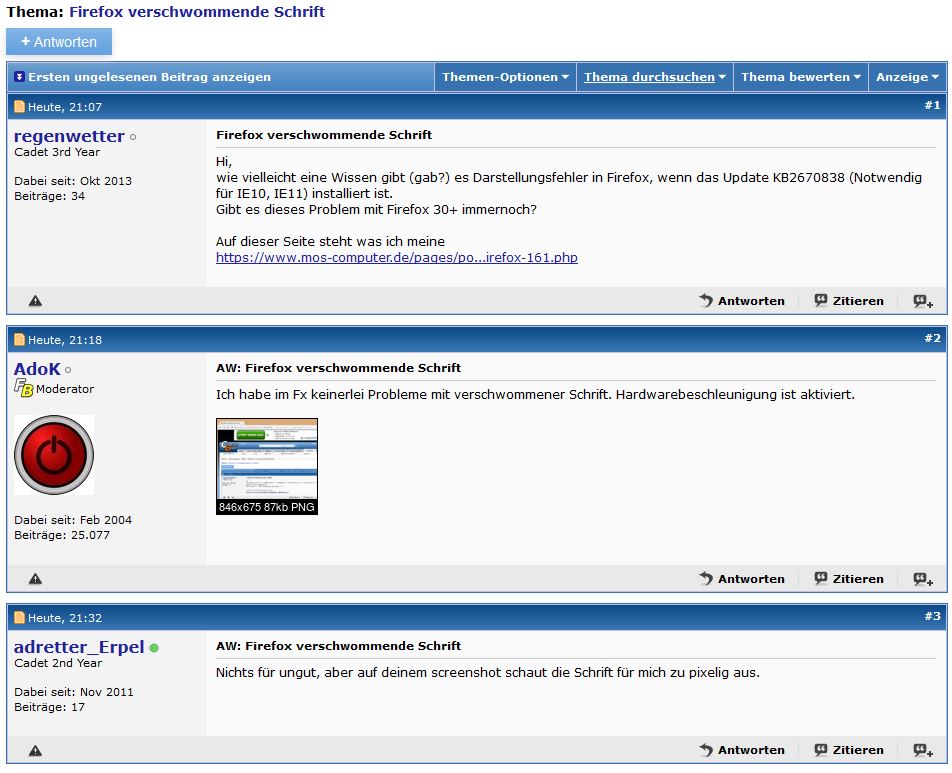Click 'Dabei seit: Okt 2013' text
This screenshot has height=773, width=952.
click(x=73, y=181)
